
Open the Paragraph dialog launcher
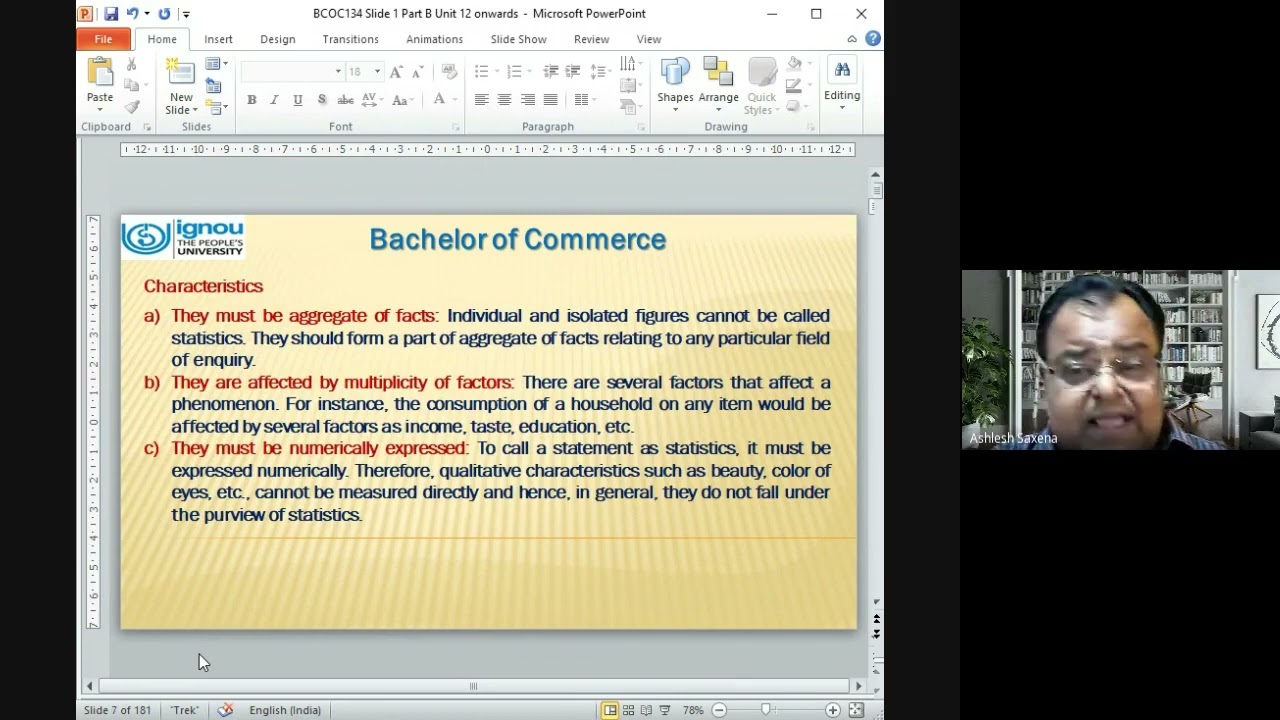640,127
